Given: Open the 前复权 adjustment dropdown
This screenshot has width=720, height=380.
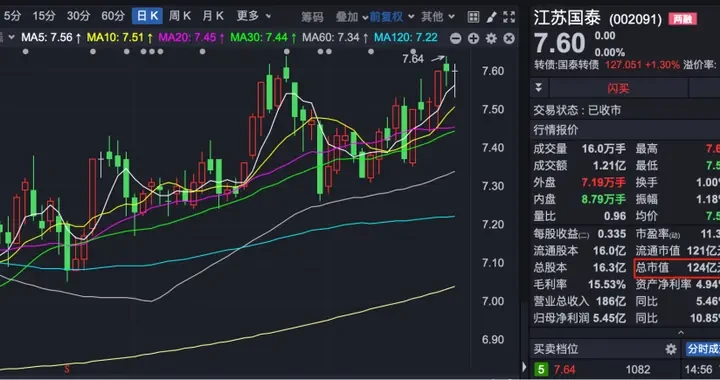Looking at the screenshot, I should click(x=391, y=17).
